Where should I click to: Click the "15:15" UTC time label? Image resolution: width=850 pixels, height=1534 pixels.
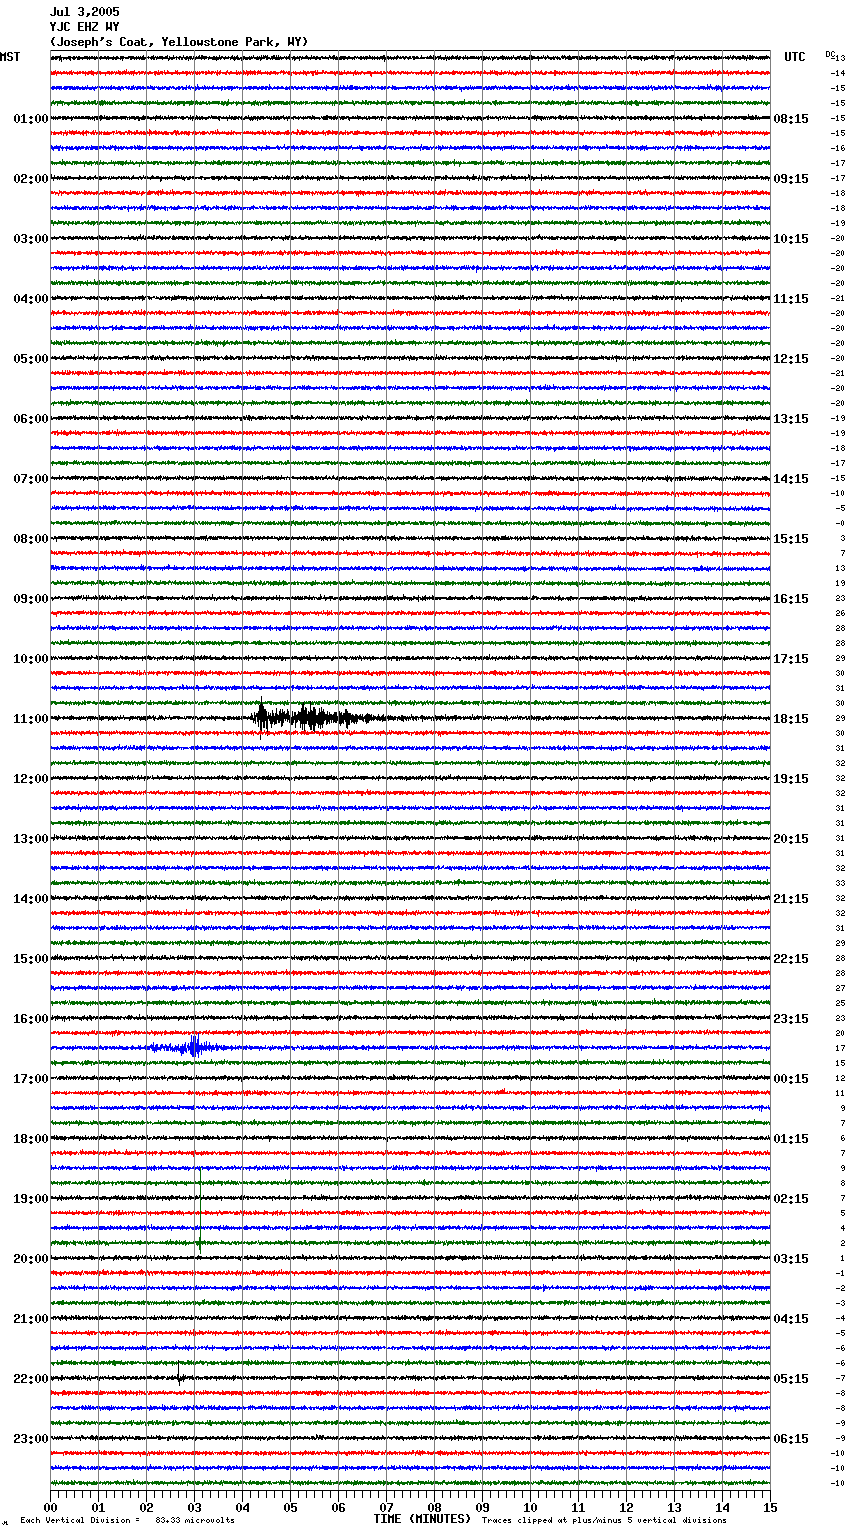(791, 539)
